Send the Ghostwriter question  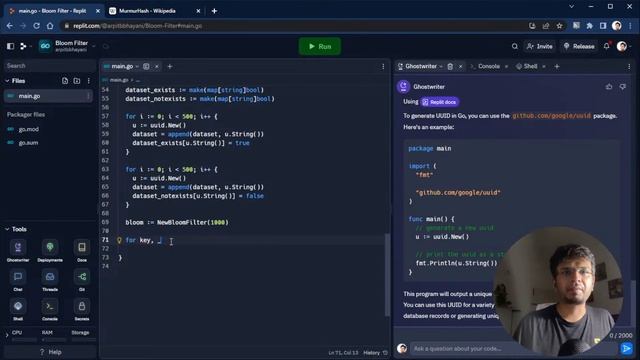pyautogui.click(x=626, y=348)
